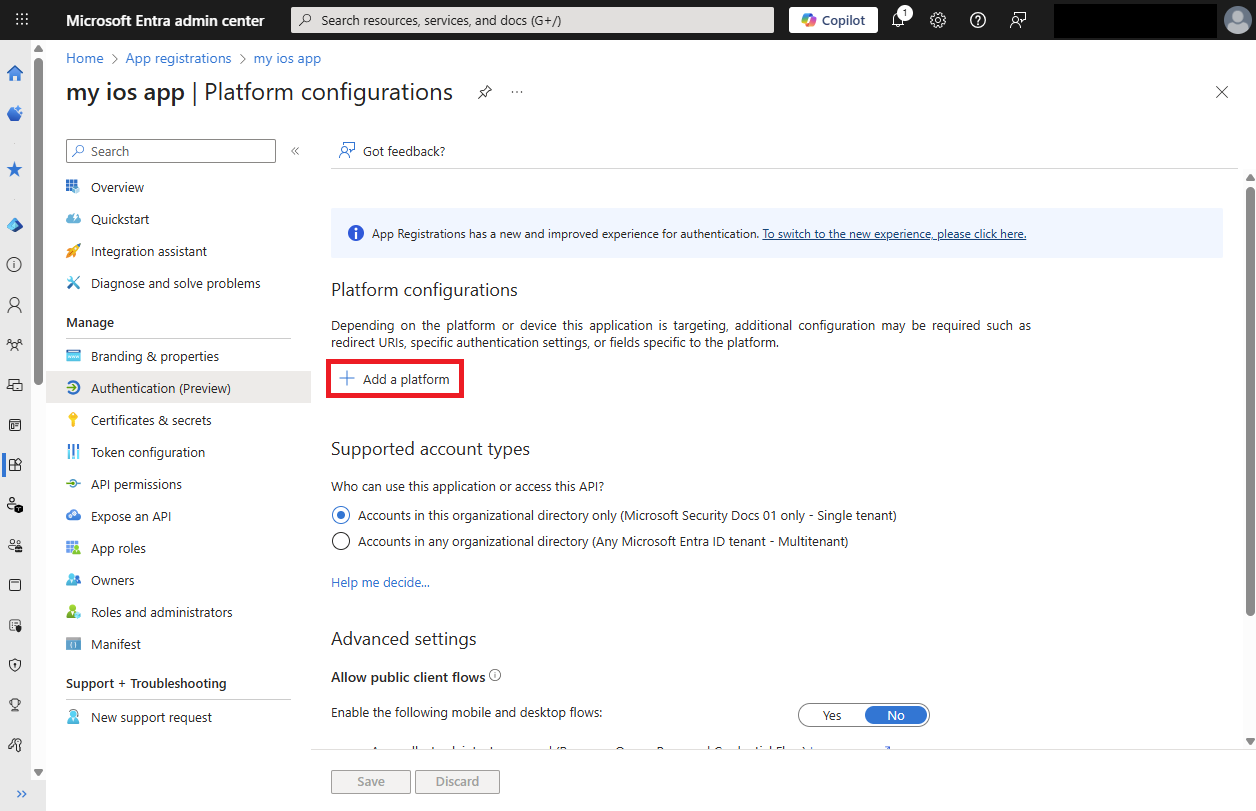Go to App registrations breadcrumb
1256x811 pixels.
click(x=178, y=59)
